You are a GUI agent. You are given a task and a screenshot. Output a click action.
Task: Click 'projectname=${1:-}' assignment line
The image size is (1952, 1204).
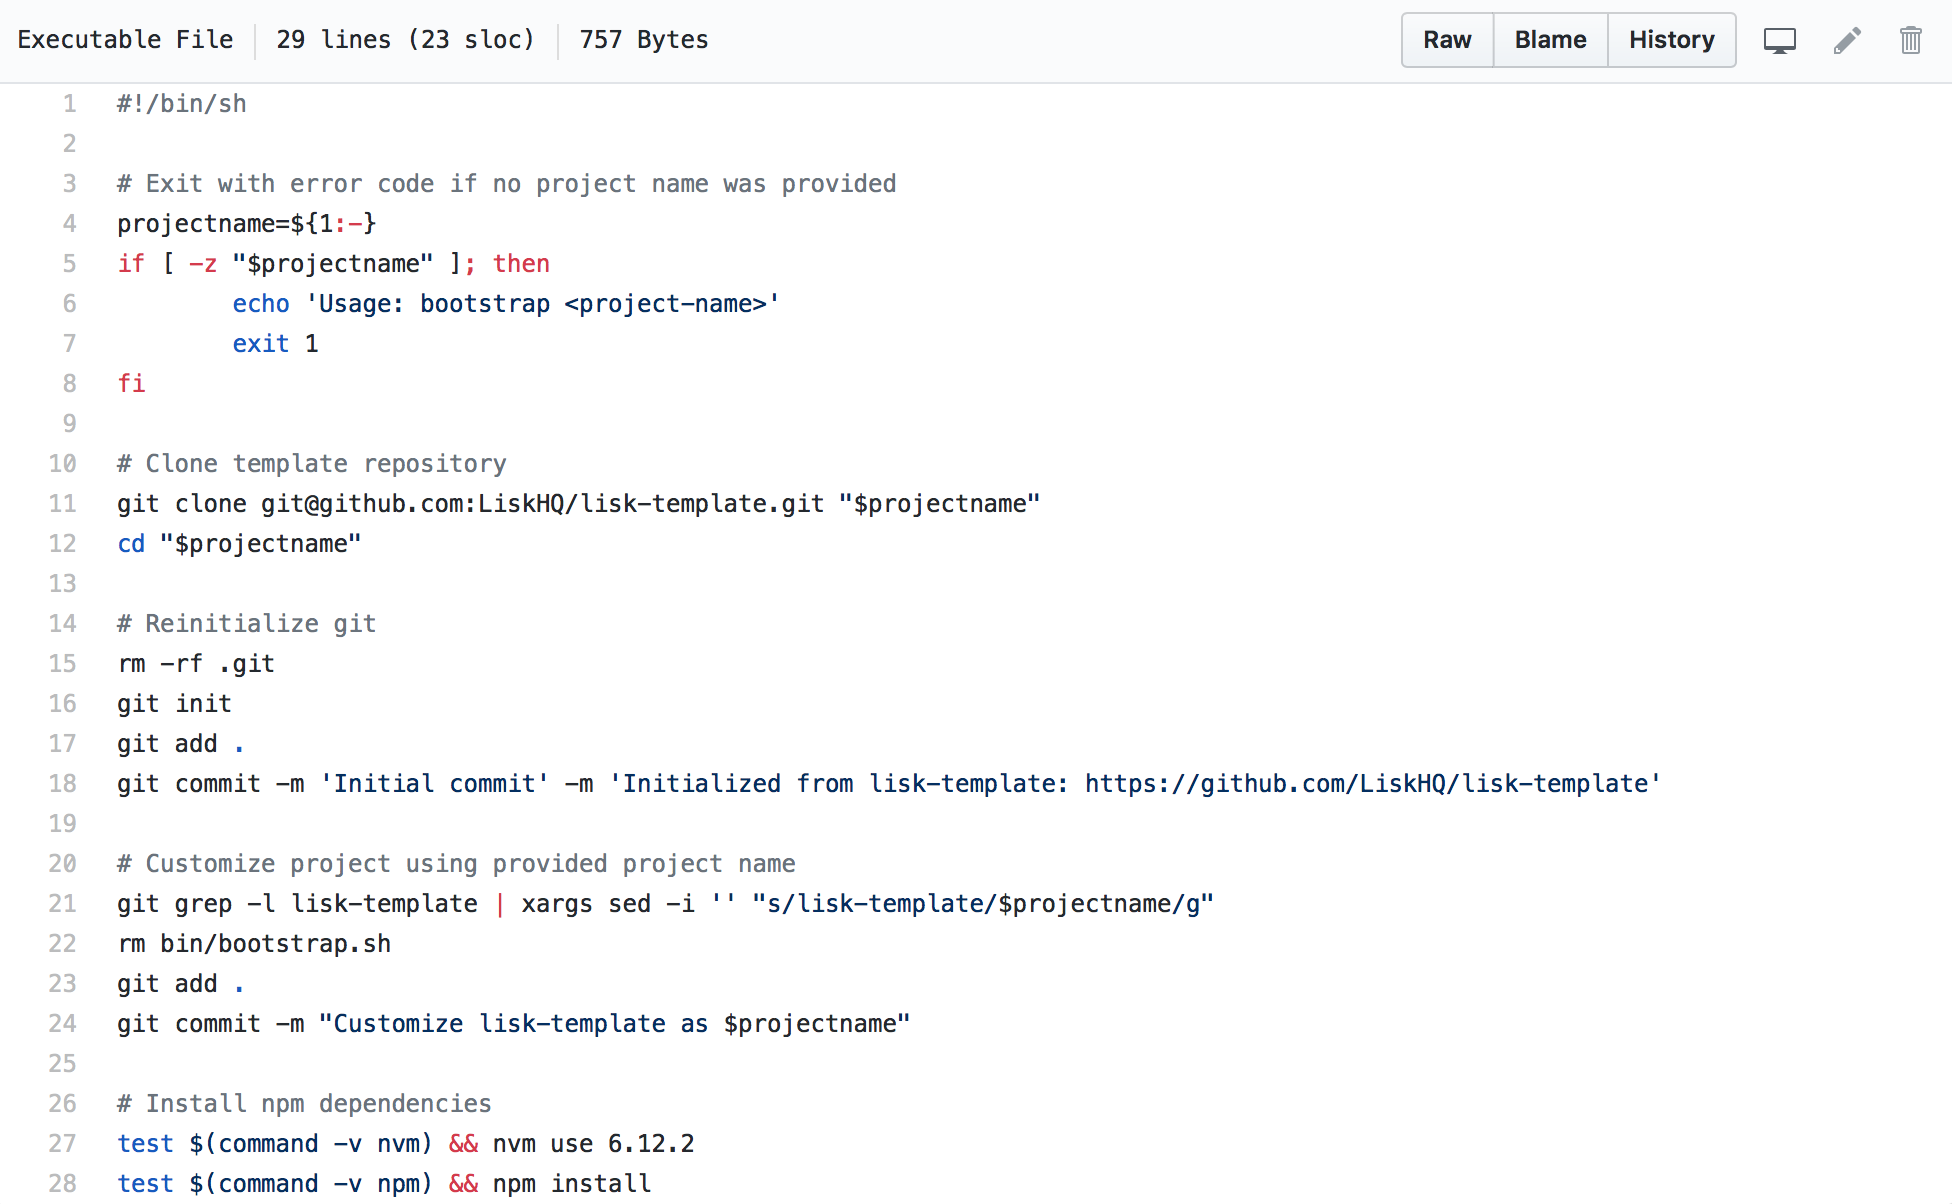pyautogui.click(x=246, y=224)
